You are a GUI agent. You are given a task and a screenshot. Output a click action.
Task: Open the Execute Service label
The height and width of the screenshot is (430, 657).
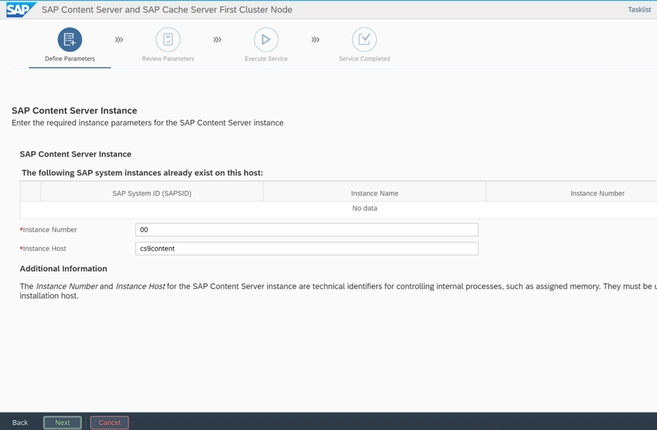[x=266, y=59]
